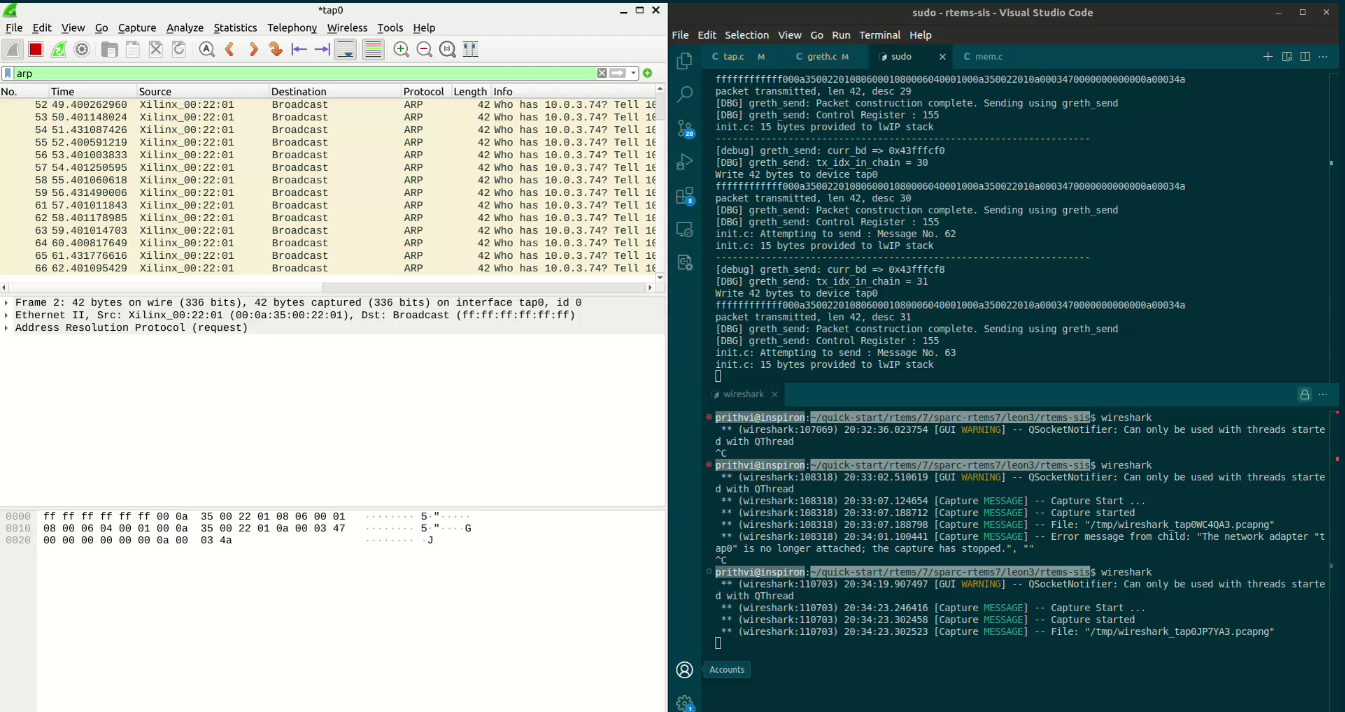
Task: Create new terminal with the plus icon
Action: click(1268, 57)
